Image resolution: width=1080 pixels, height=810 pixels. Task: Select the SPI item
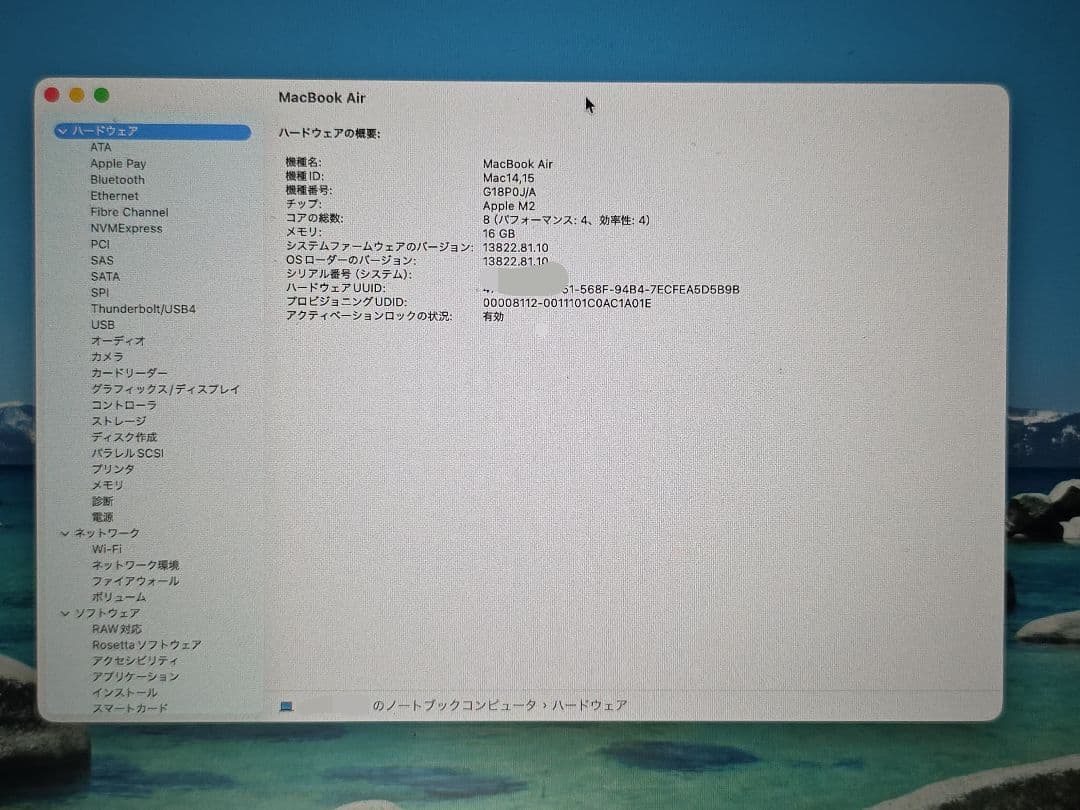[x=100, y=293]
